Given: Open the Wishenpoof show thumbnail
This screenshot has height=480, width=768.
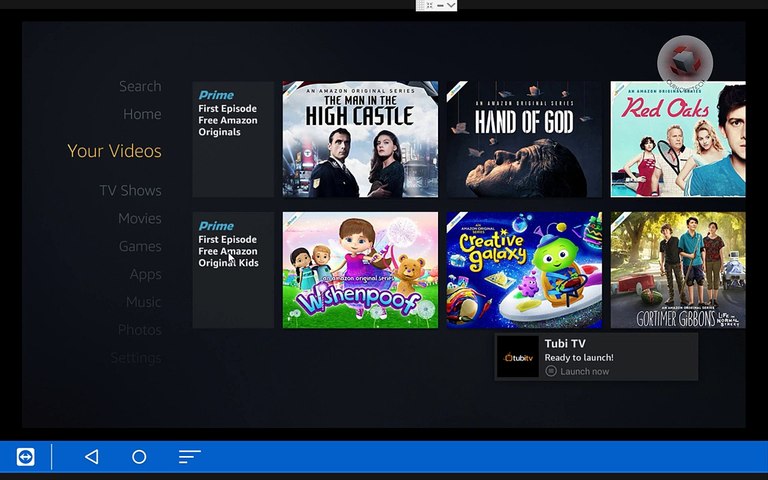Looking at the screenshot, I should click(360, 270).
